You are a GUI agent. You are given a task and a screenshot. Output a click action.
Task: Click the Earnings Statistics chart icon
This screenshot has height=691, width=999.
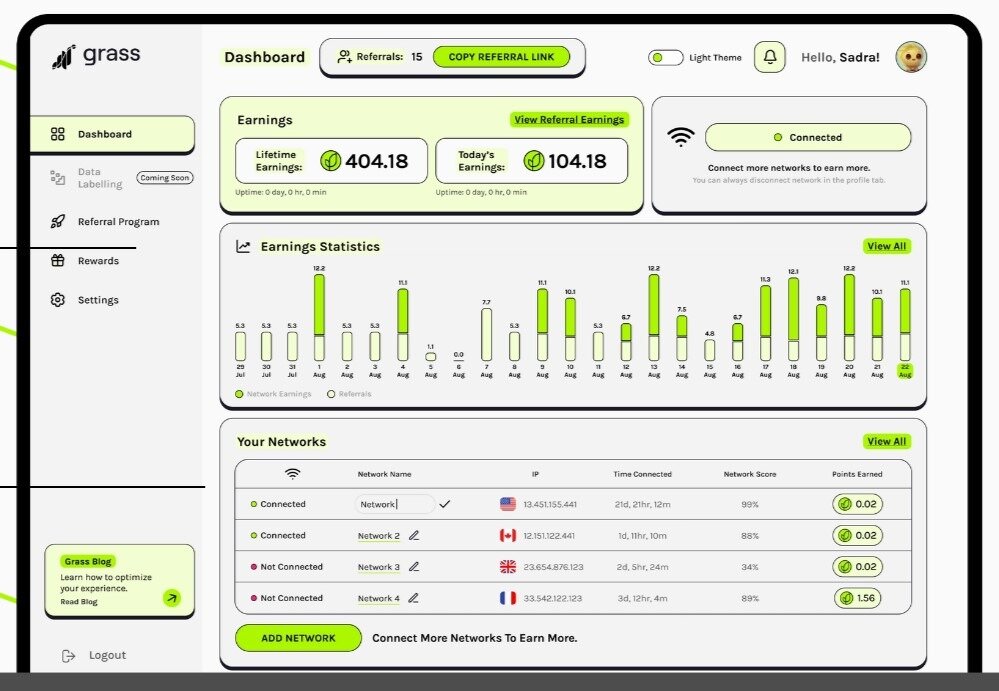[243, 246]
